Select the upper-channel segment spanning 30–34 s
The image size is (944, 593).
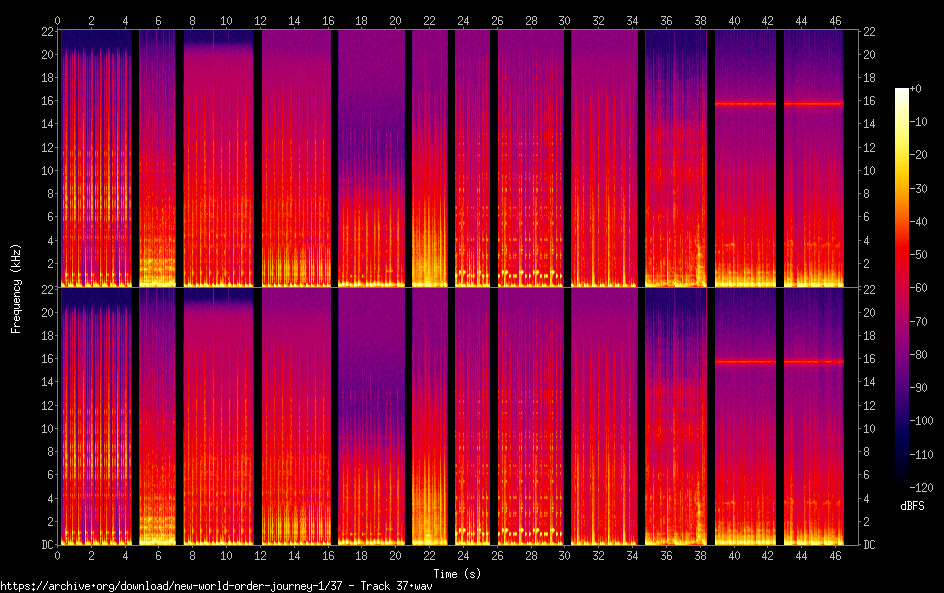coord(603,158)
